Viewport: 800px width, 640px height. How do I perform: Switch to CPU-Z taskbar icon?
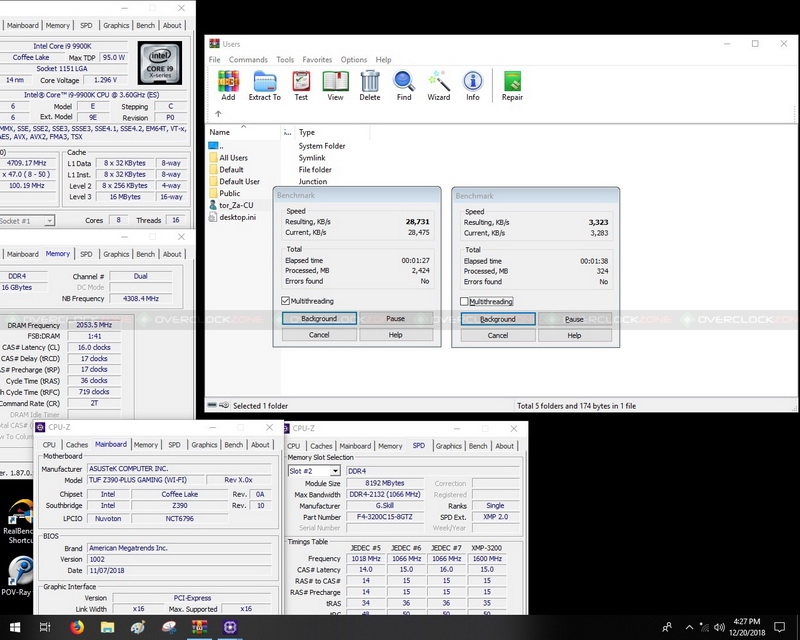pyautogui.click(x=230, y=627)
